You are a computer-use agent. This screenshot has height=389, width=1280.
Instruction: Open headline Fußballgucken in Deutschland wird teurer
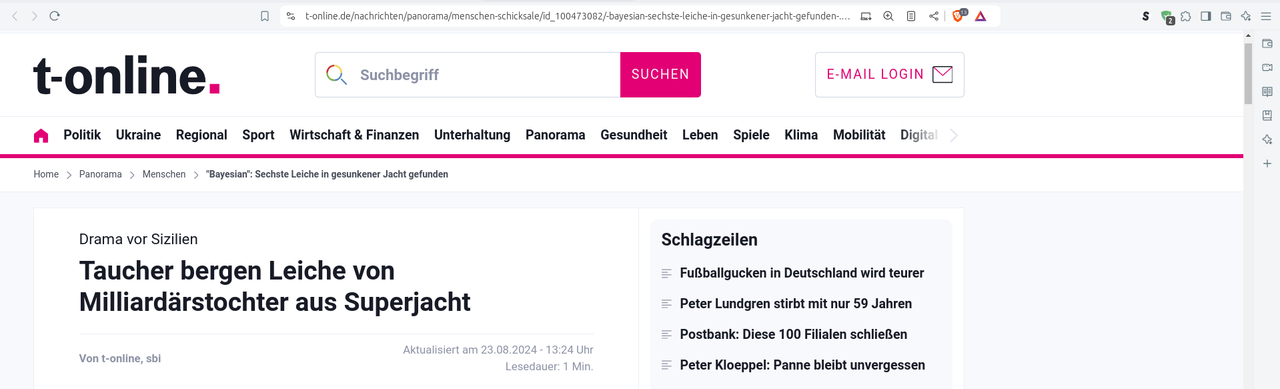click(x=802, y=273)
